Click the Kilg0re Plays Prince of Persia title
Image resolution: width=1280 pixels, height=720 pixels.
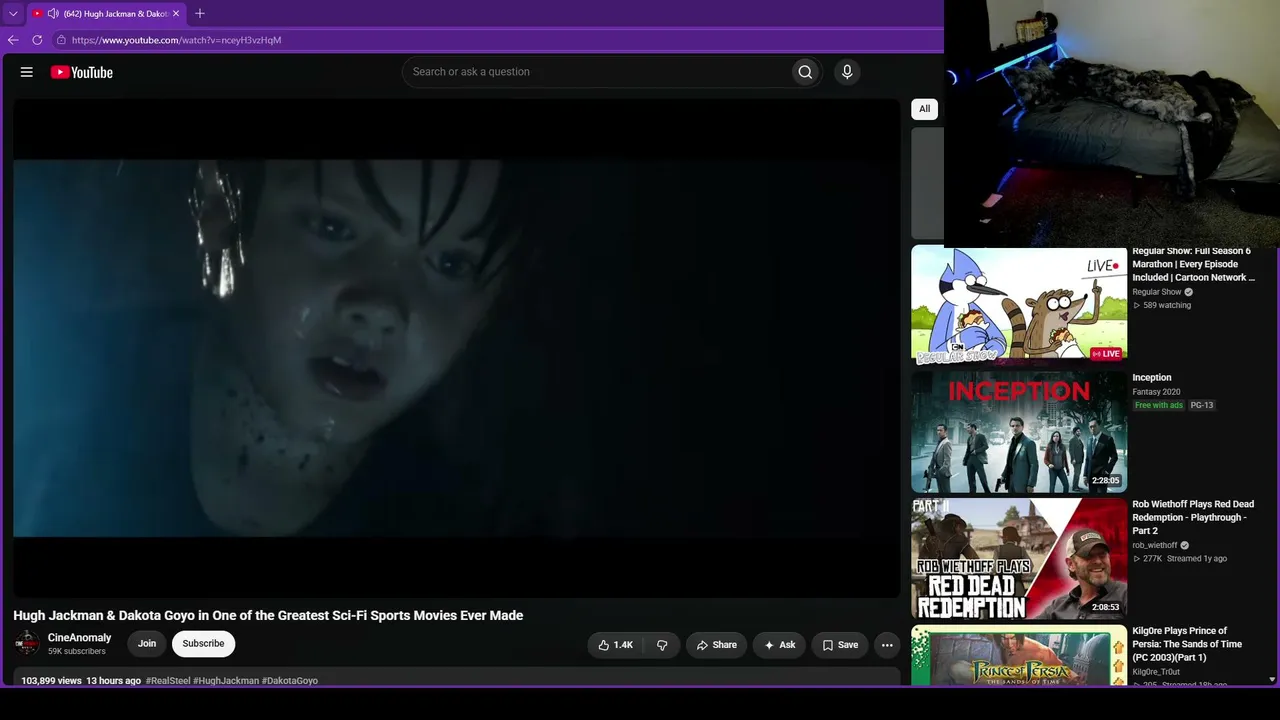click(x=1187, y=644)
